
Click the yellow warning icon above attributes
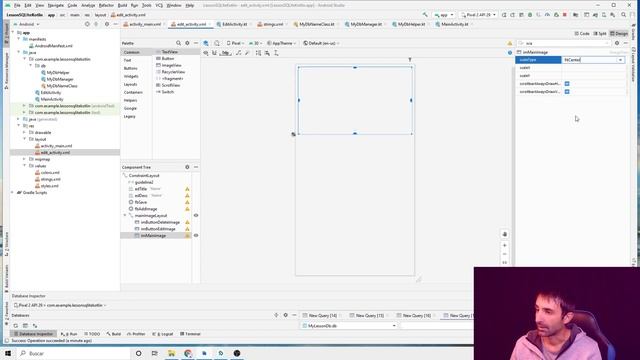[510, 43]
